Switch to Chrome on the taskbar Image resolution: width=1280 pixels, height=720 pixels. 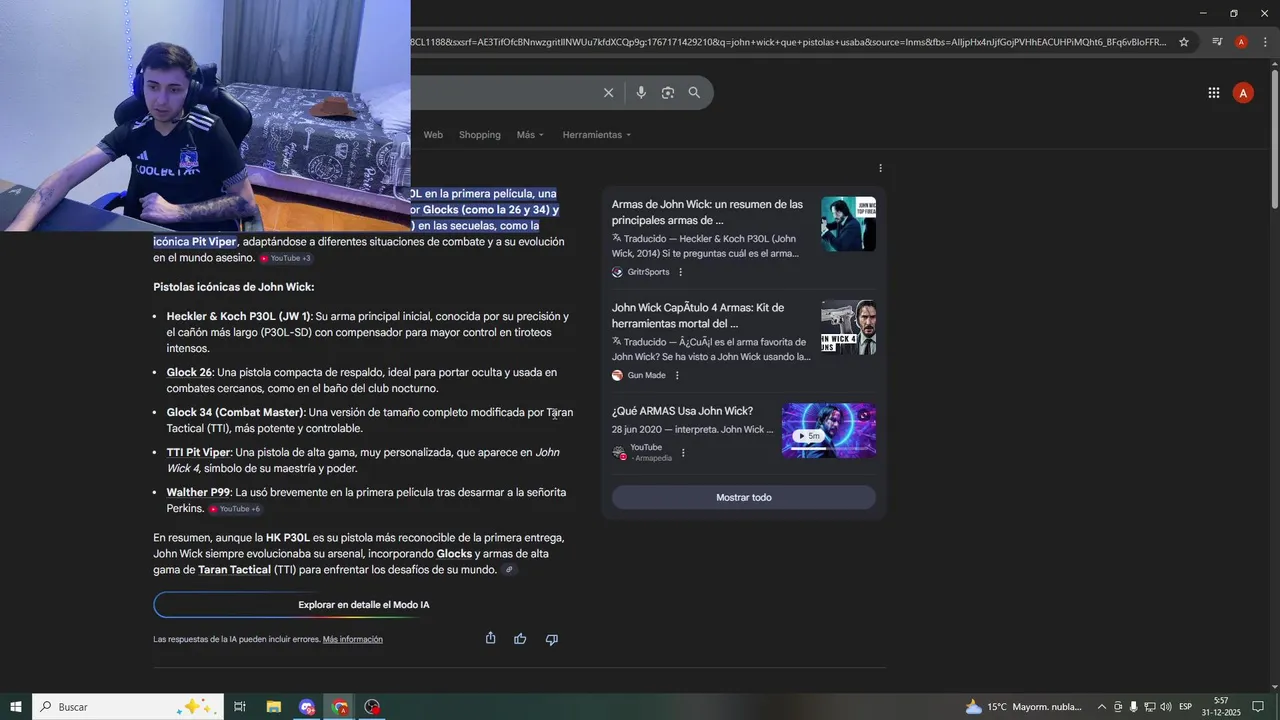point(340,707)
